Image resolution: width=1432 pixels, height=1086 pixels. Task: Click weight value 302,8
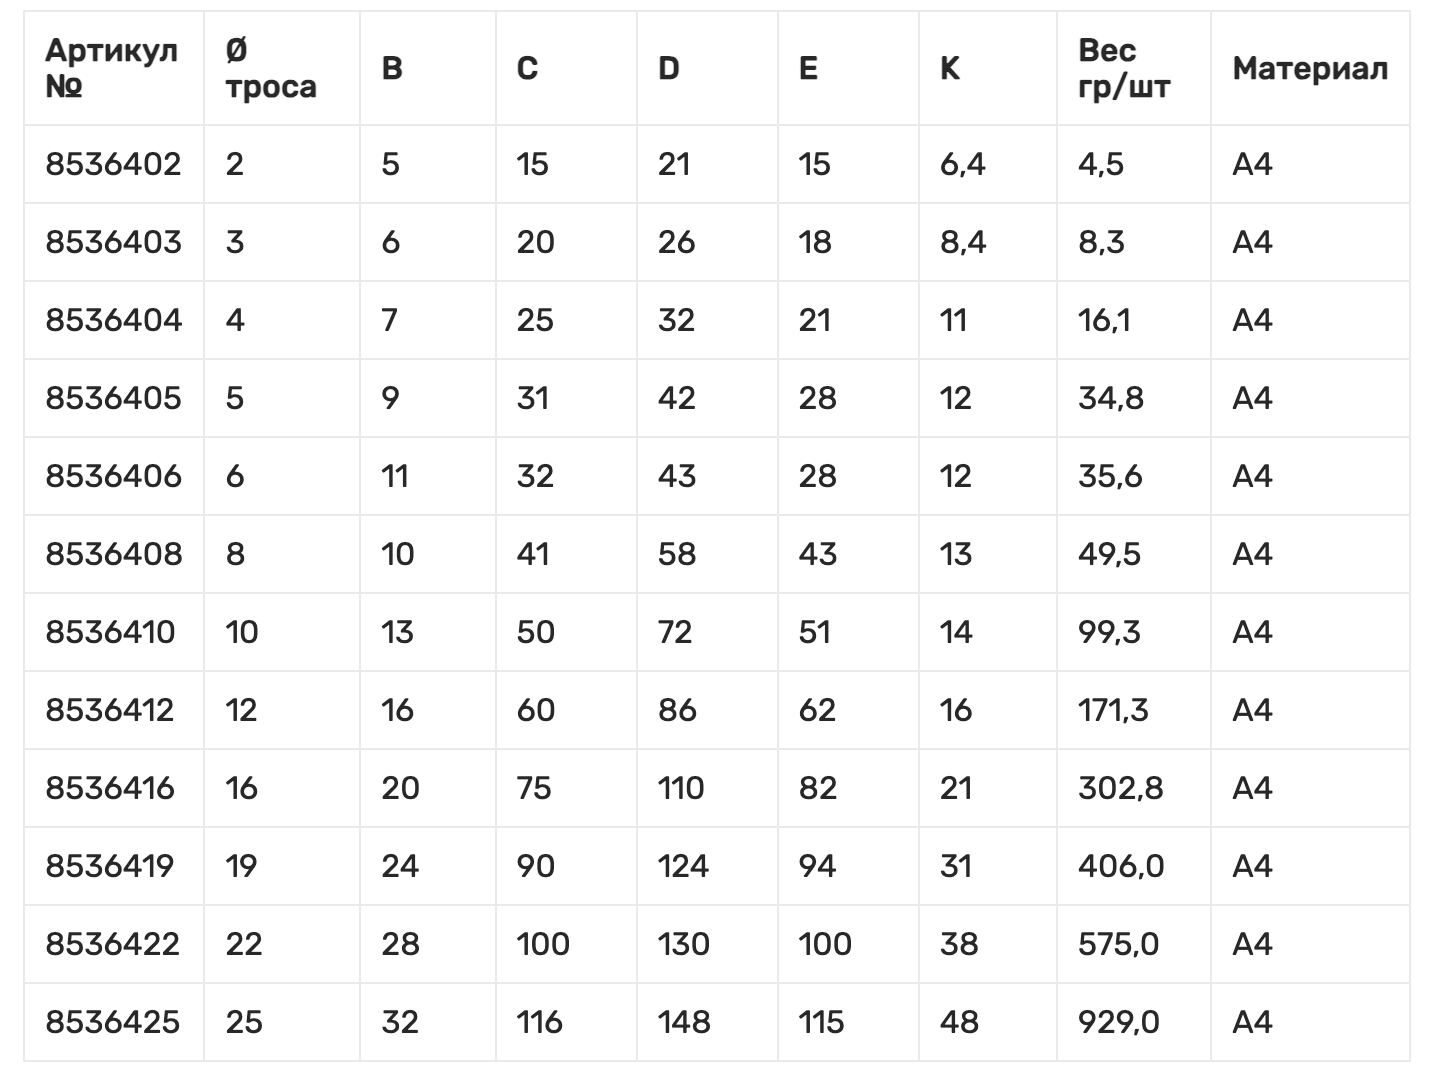[x=1120, y=788]
